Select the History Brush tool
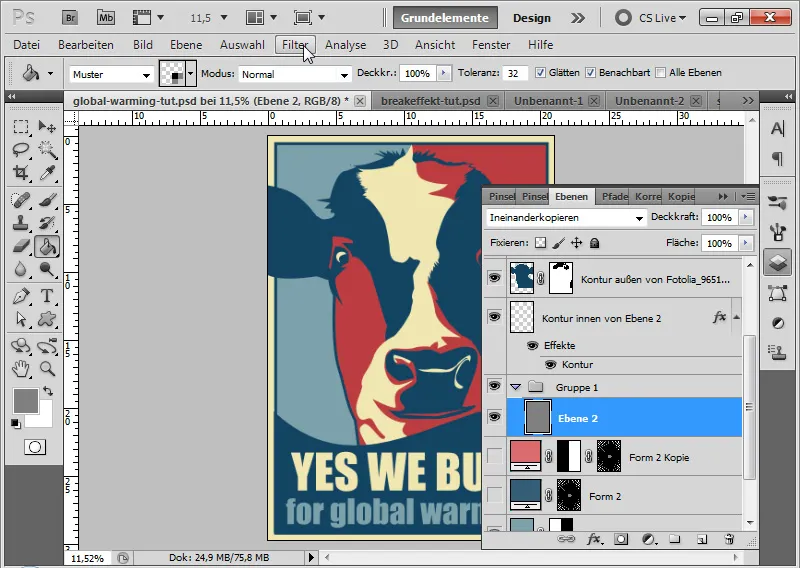The height and width of the screenshot is (568, 800). pyautogui.click(x=47, y=223)
